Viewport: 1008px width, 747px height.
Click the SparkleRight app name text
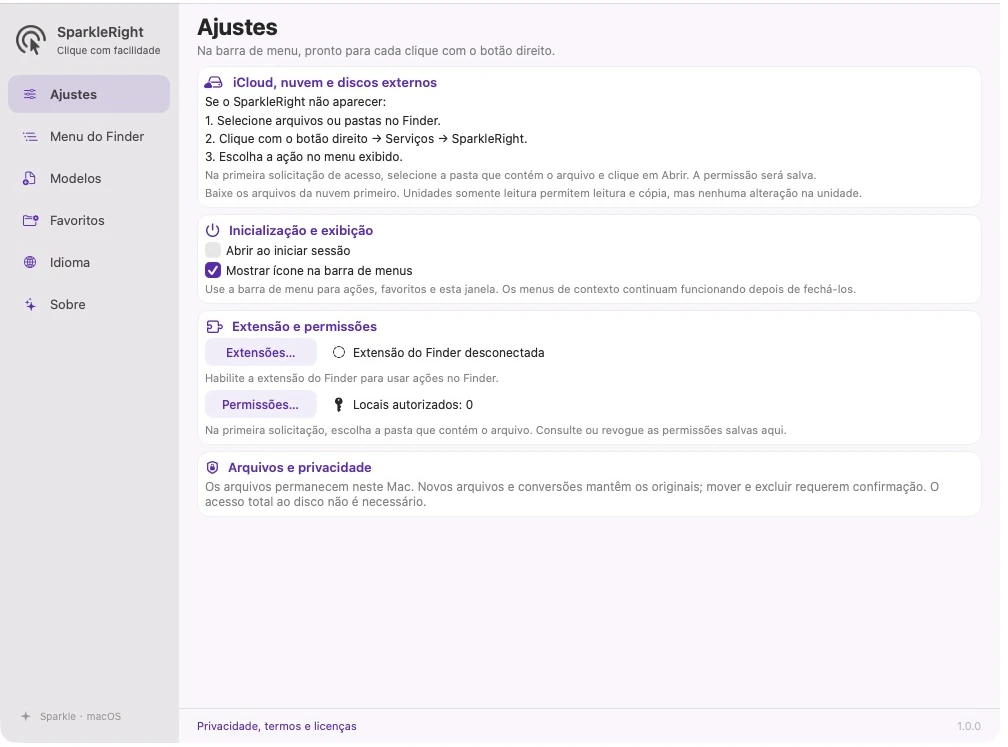100,32
